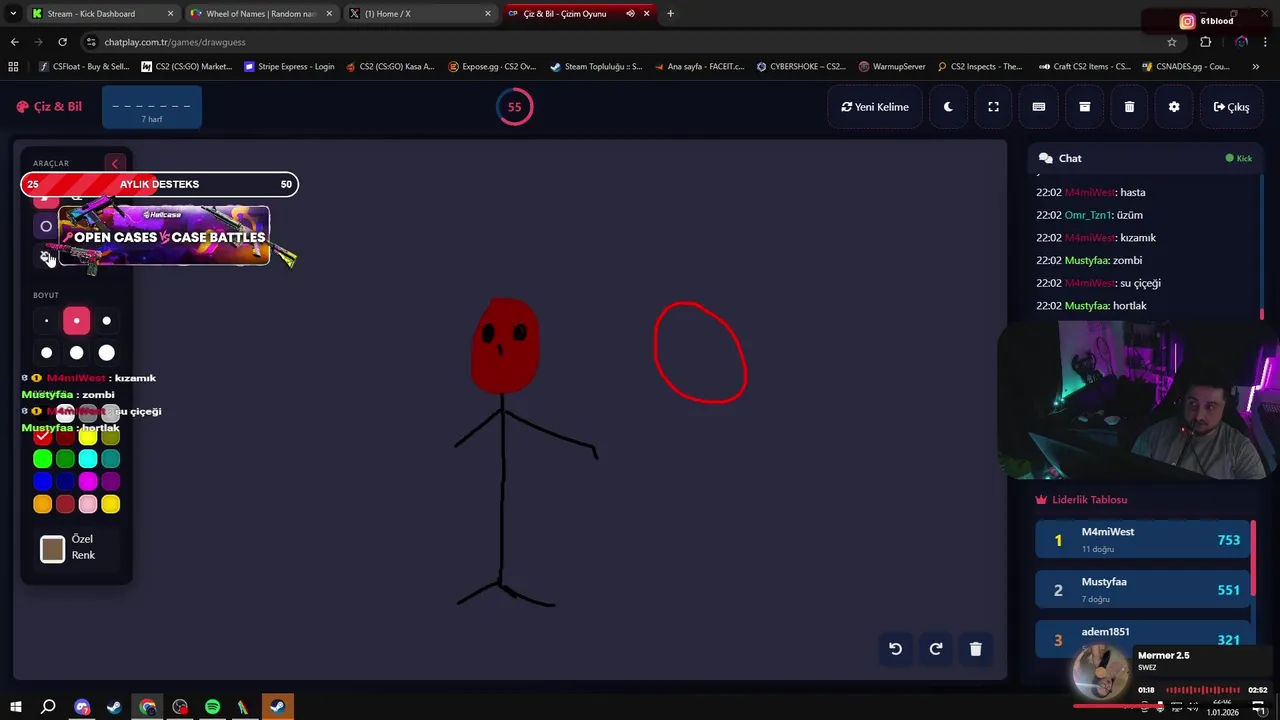Open the Stripe Express - Login bookmark

290,67
